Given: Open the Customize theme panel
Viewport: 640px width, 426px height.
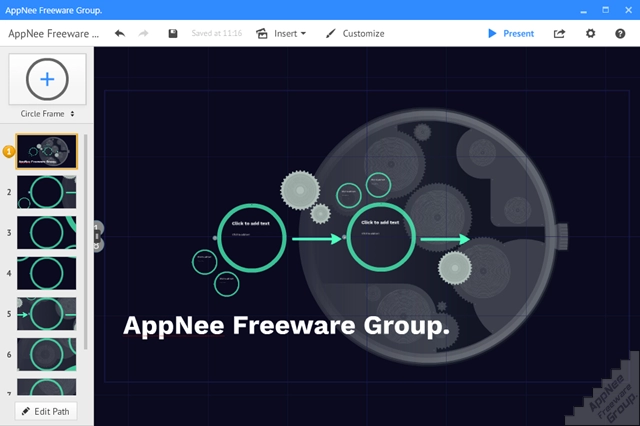Looking at the screenshot, I should tap(355, 33).
